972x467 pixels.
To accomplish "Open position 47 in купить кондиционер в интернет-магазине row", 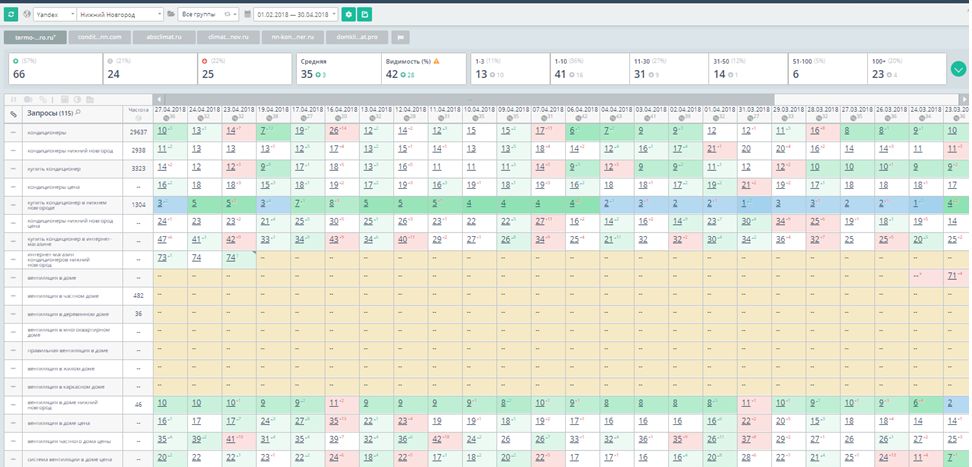I will click(161, 239).
